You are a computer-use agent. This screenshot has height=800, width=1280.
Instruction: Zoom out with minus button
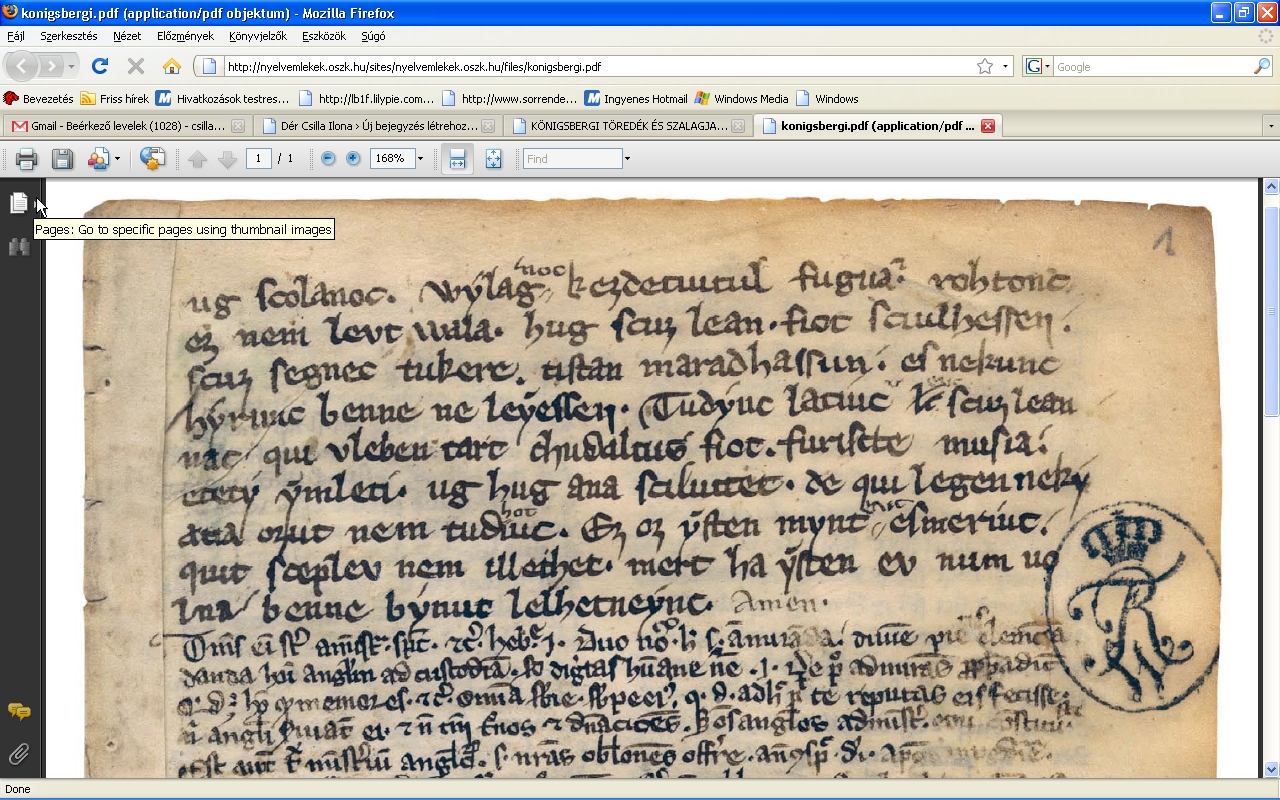tap(328, 159)
